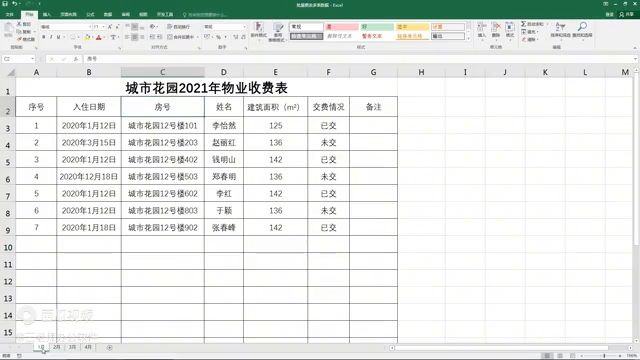Screen dimensions: 640x360
Task: Click the Cut scissors icon
Action: coord(19,24)
